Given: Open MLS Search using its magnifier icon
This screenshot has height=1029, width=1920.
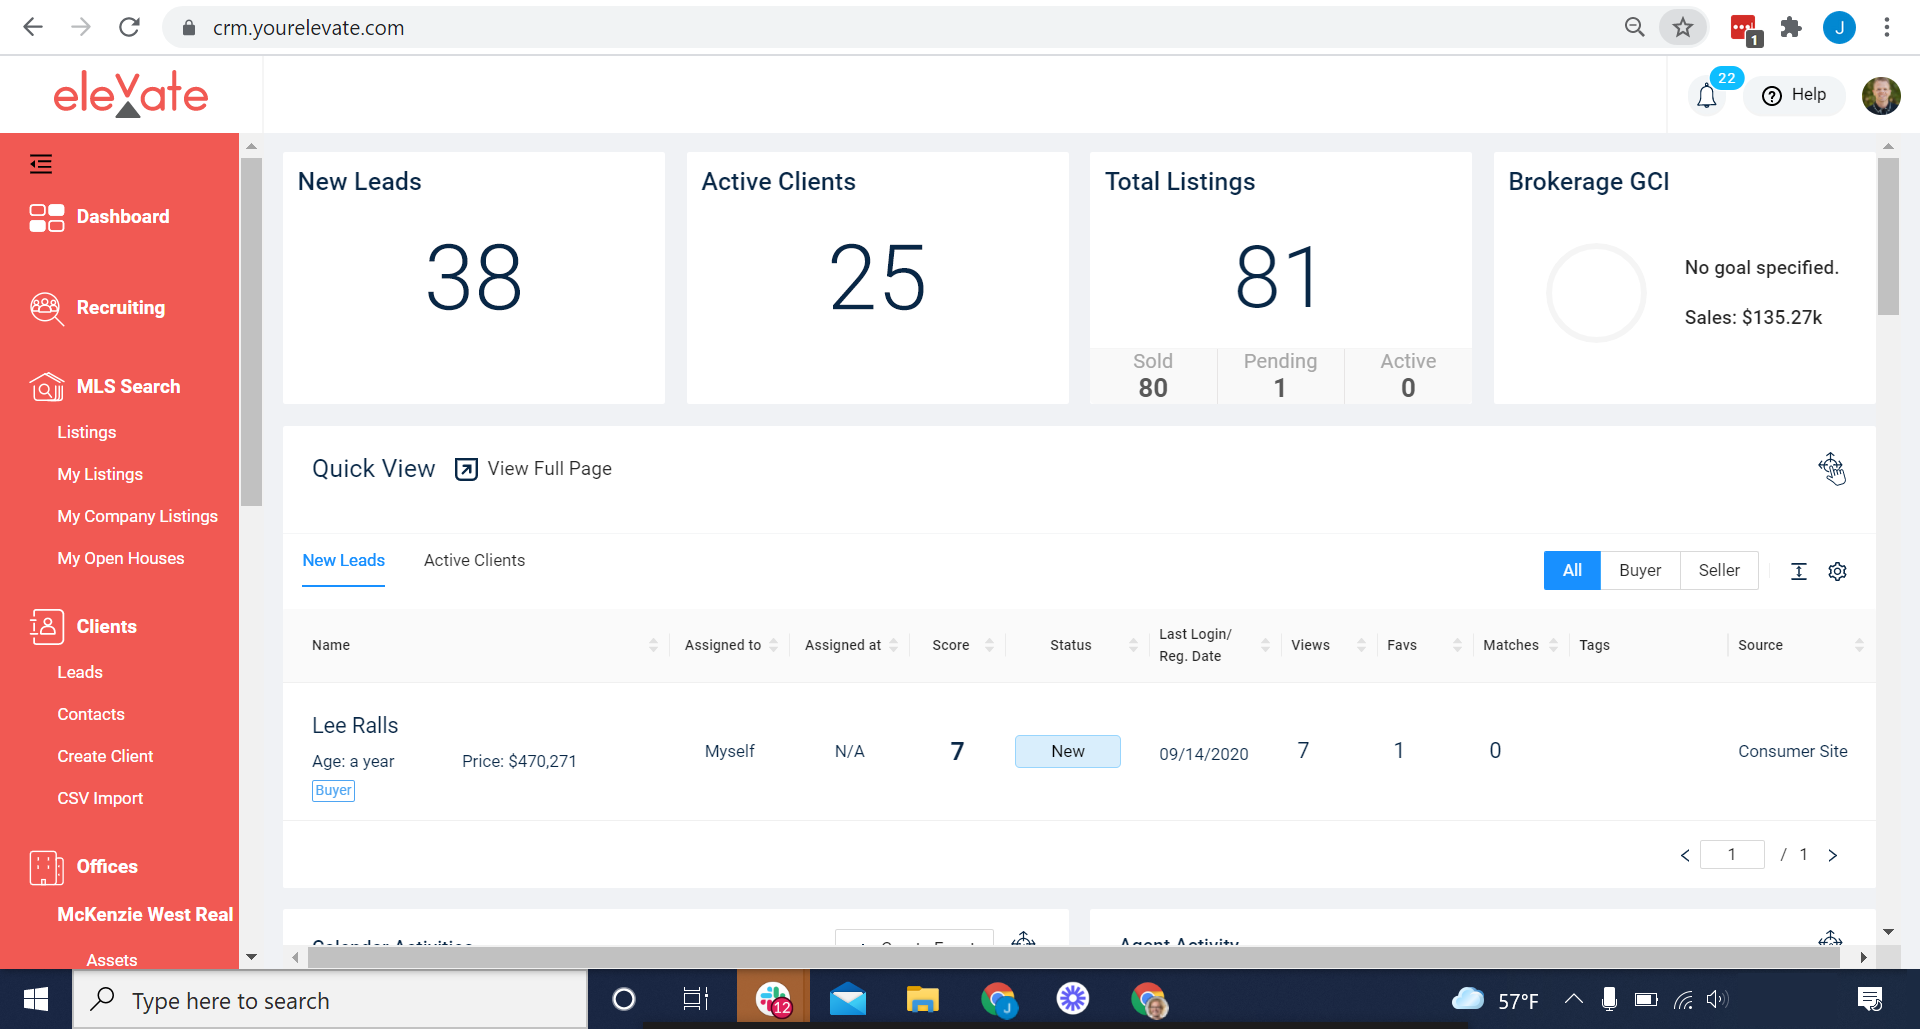Looking at the screenshot, I should pos(46,388).
